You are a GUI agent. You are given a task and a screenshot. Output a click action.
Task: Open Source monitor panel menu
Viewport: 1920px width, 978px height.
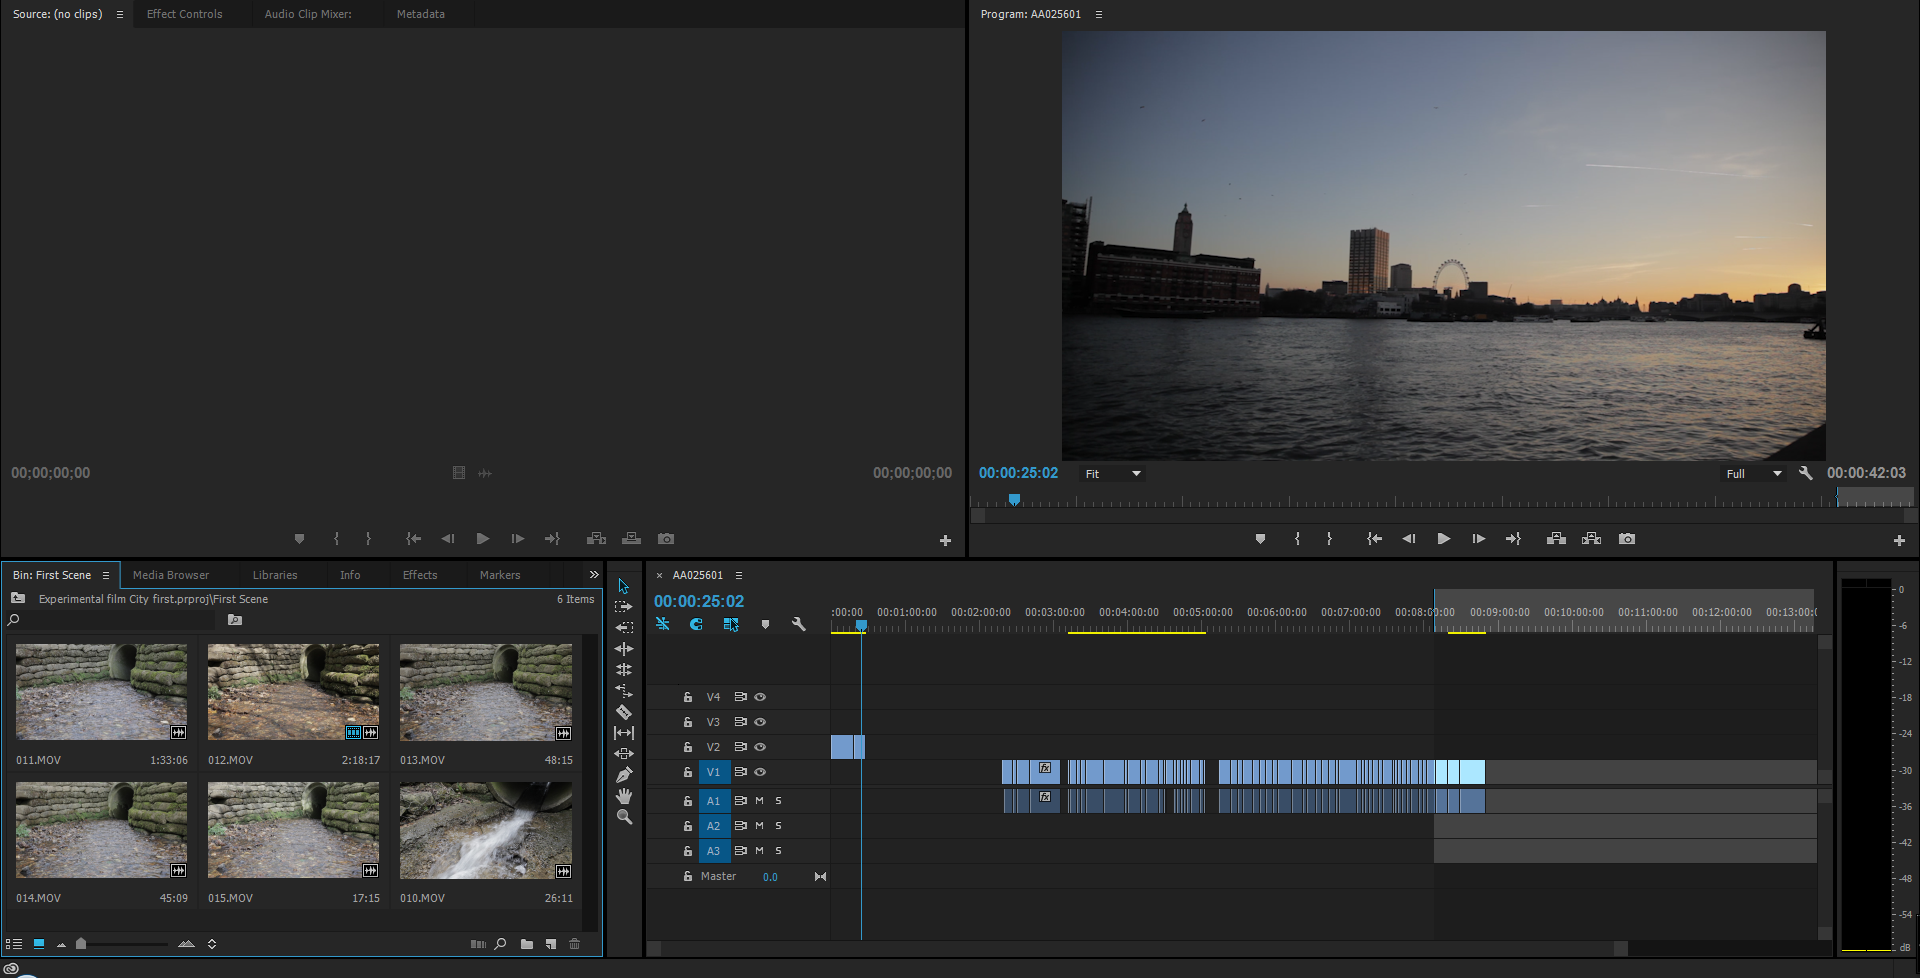[x=120, y=14]
